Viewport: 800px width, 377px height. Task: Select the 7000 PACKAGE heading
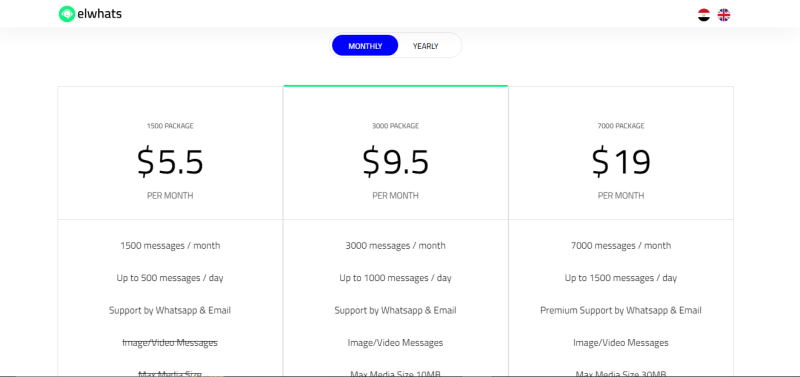(x=621, y=126)
